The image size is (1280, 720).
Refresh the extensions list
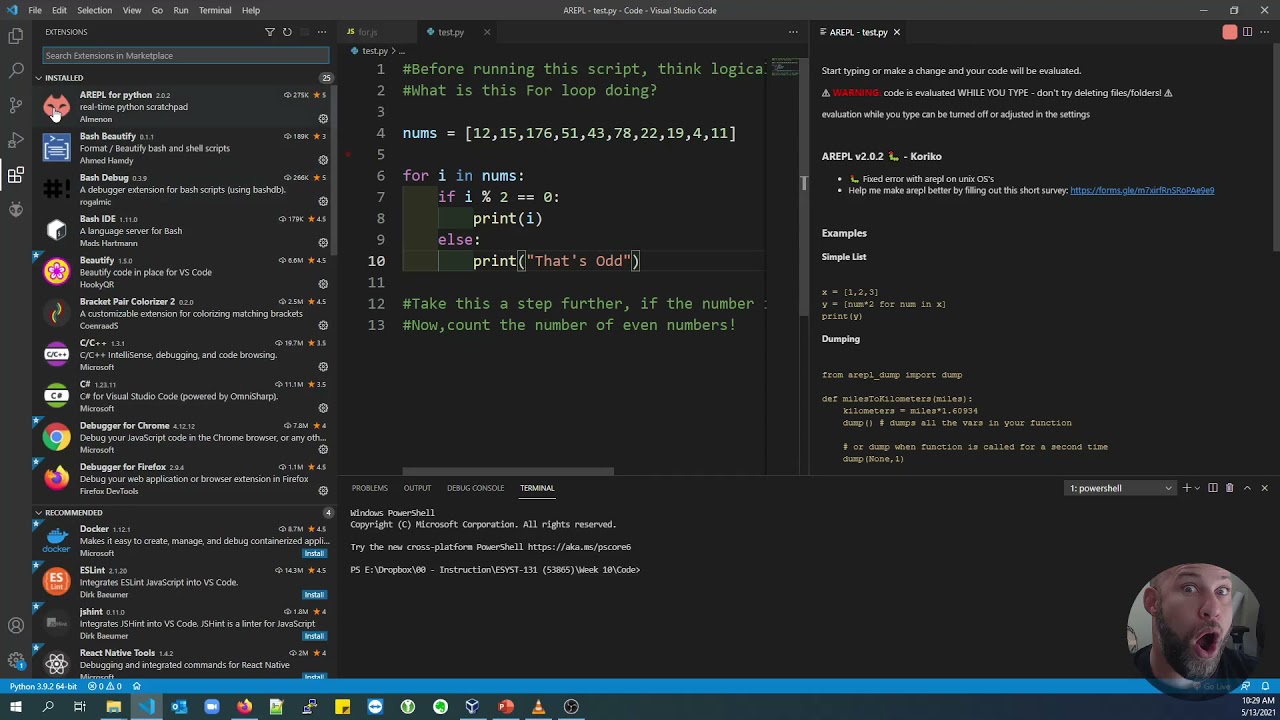pos(287,32)
